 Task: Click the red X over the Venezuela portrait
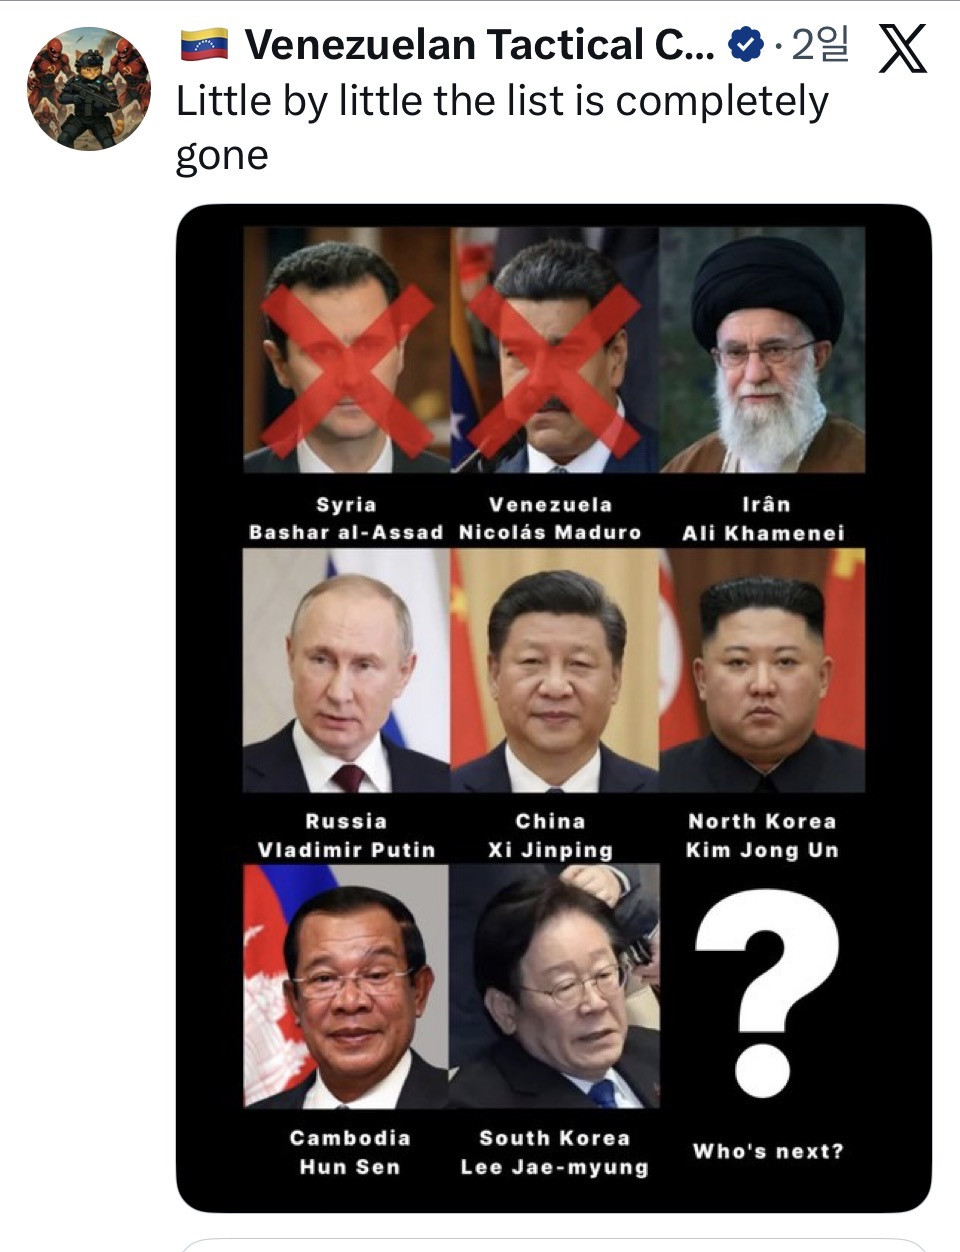553,370
